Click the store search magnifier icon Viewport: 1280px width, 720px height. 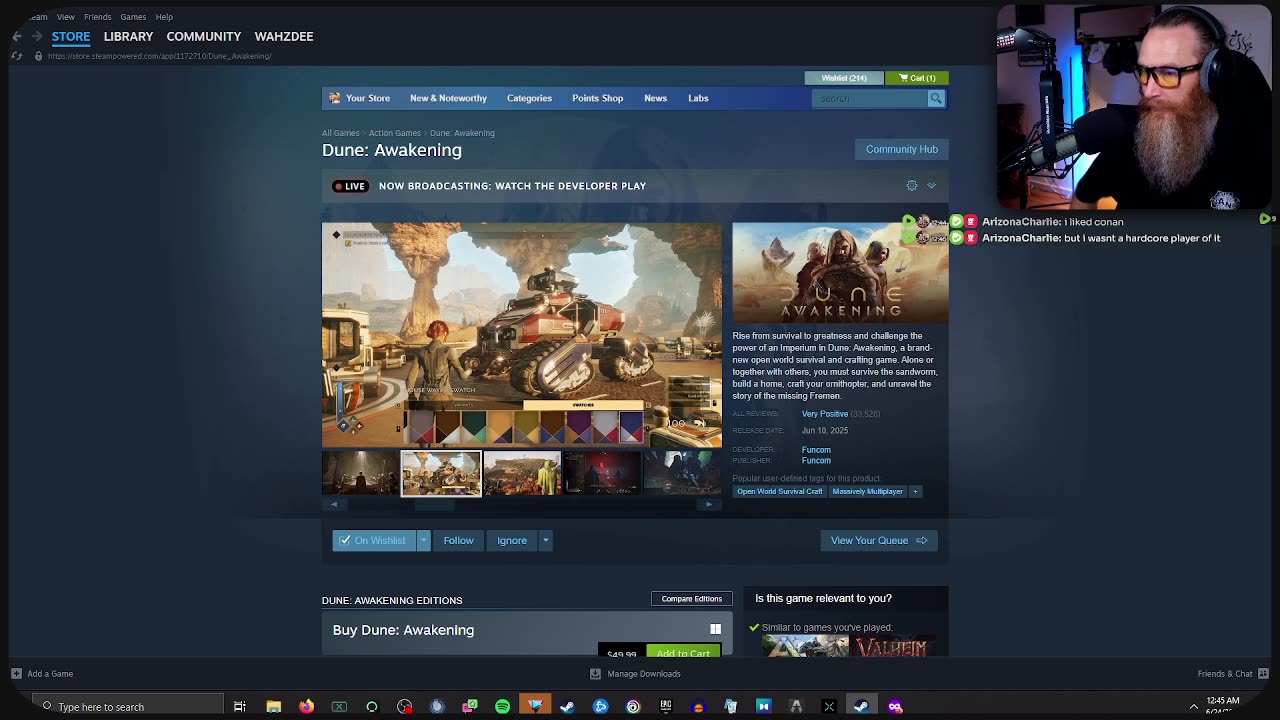935,98
